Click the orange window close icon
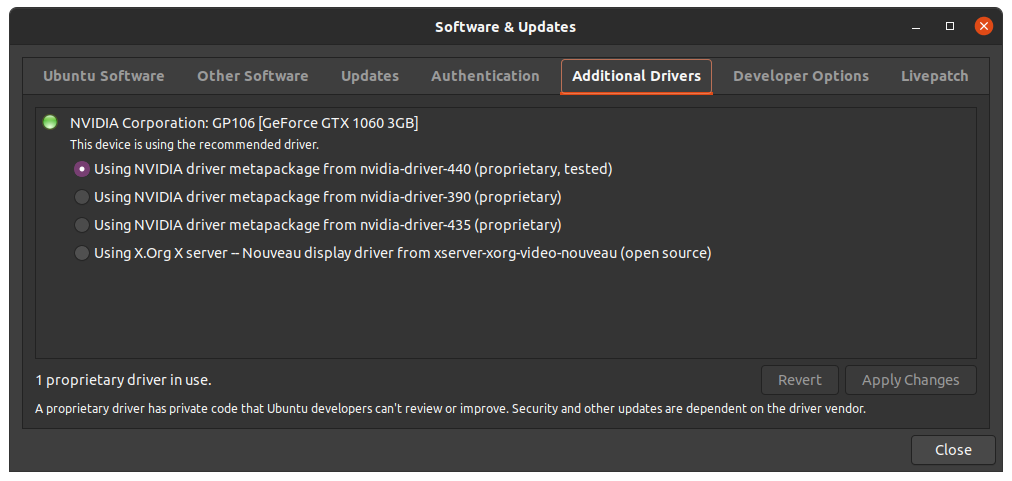The height and width of the screenshot is (481, 1012). point(983,26)
